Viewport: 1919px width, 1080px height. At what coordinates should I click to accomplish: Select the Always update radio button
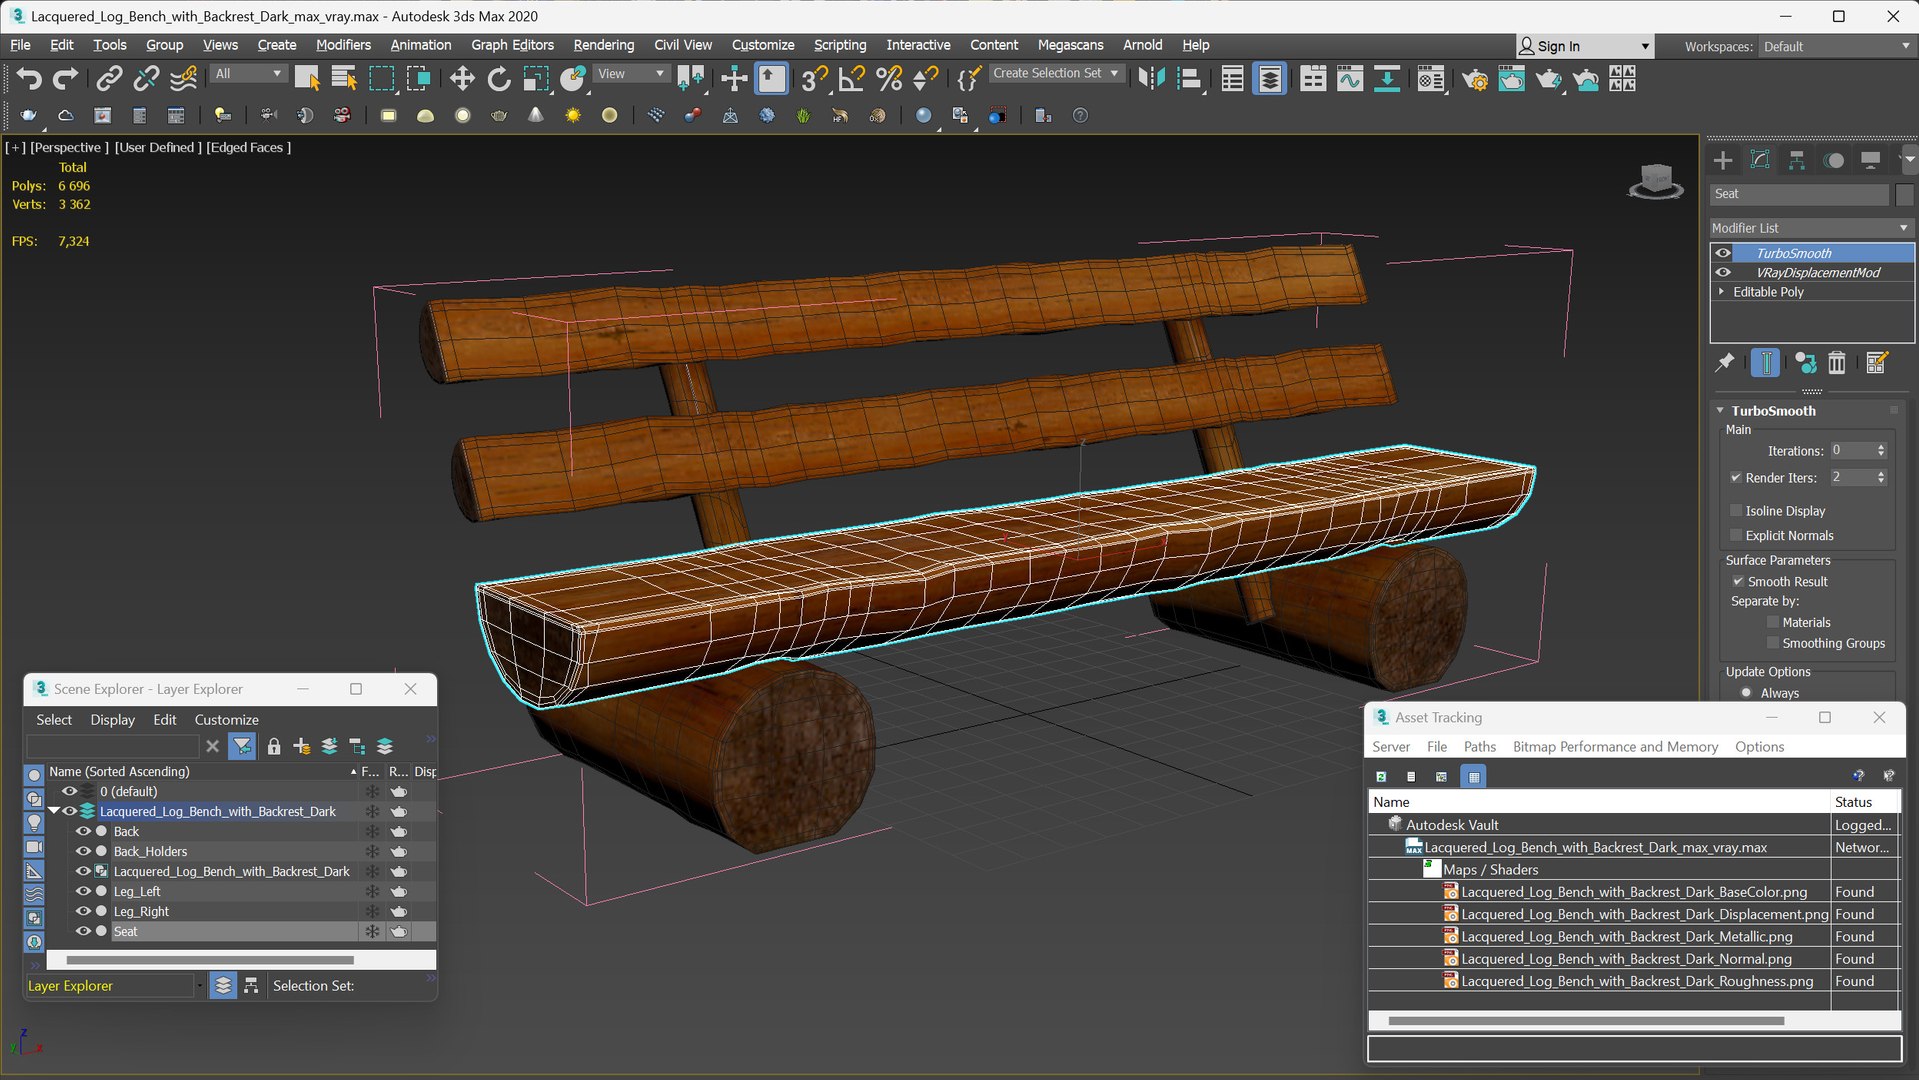tap(1746, 692)
